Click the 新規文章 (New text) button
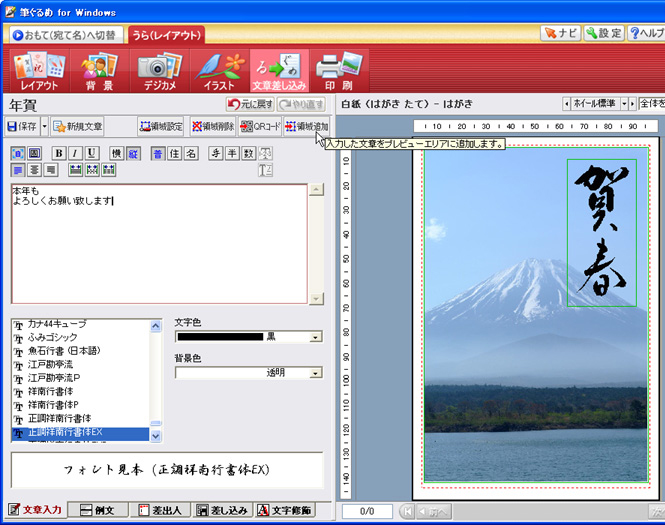The width and height of the screenshot is (665, 525). [x=78, y=127]
